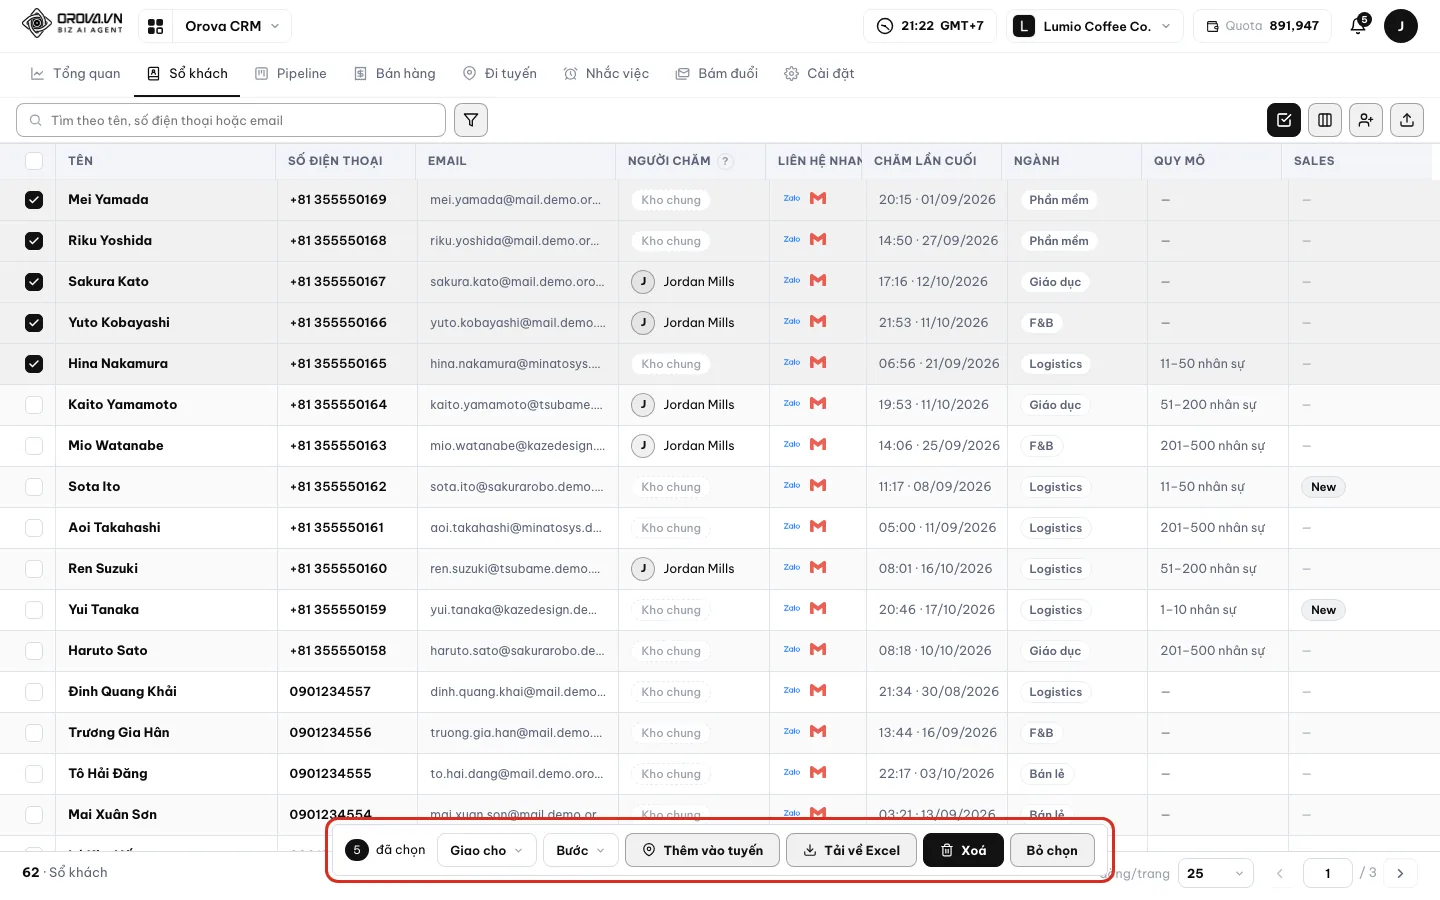Viewport: 1440px width, 900px height.
Task: Open the column layout settings icon
Action: tap(1325, 120)
